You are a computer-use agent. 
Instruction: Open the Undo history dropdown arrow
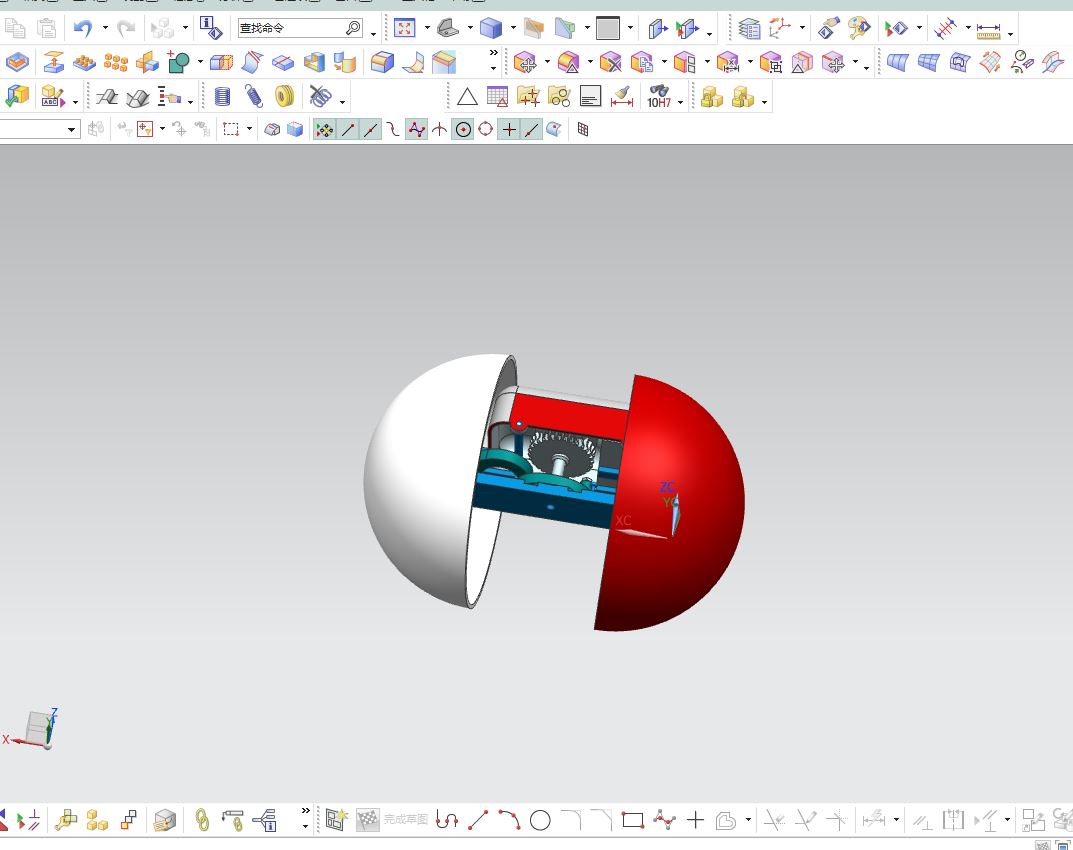coord(105,28)
